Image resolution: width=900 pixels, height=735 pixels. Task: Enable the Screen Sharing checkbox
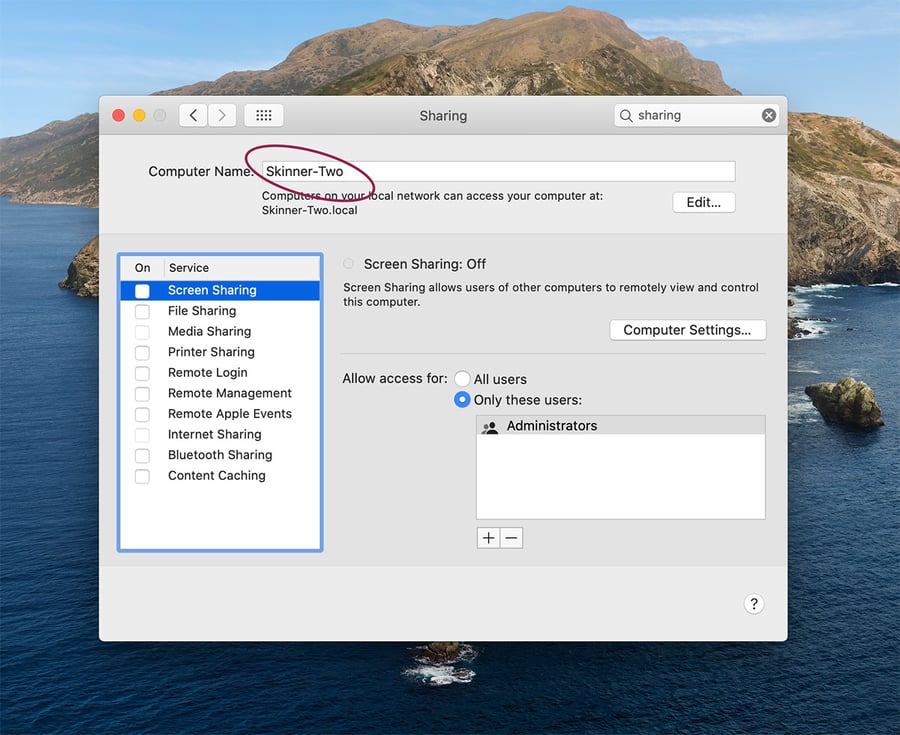point(141,290)
